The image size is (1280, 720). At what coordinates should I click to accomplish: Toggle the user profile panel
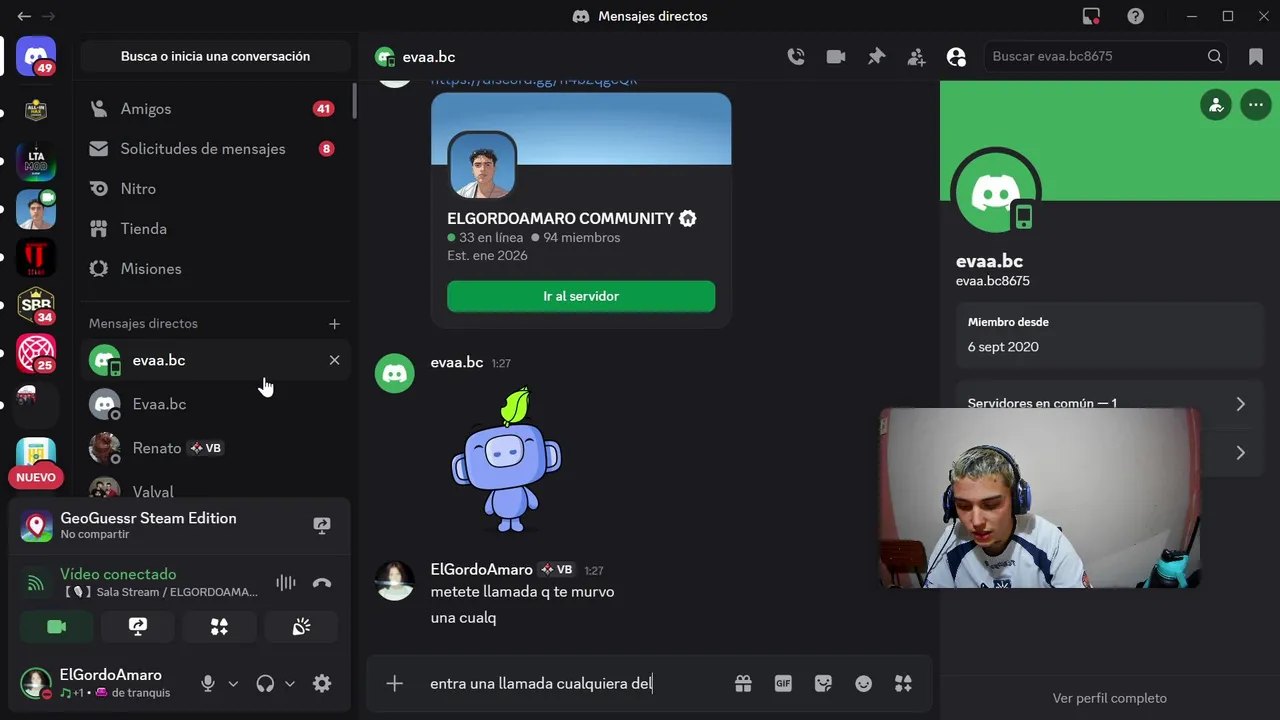956,57
